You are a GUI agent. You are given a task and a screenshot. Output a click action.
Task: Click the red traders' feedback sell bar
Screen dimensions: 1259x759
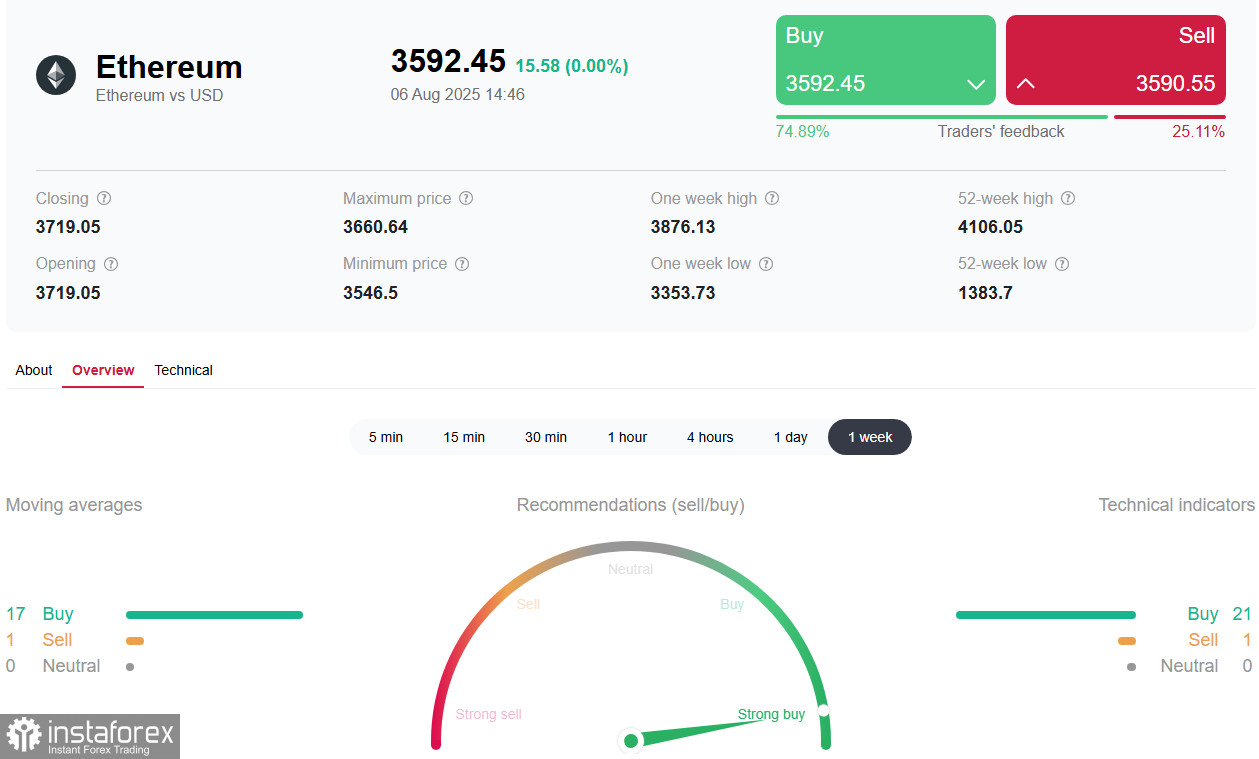tap(1170, 117)
